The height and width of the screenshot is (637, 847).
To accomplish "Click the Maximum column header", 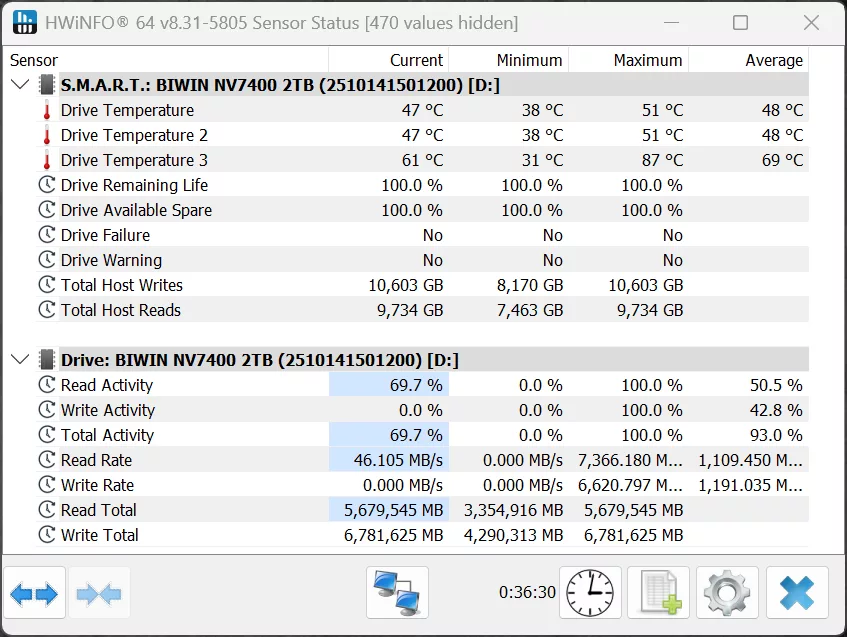I will (x=628, y=60).
